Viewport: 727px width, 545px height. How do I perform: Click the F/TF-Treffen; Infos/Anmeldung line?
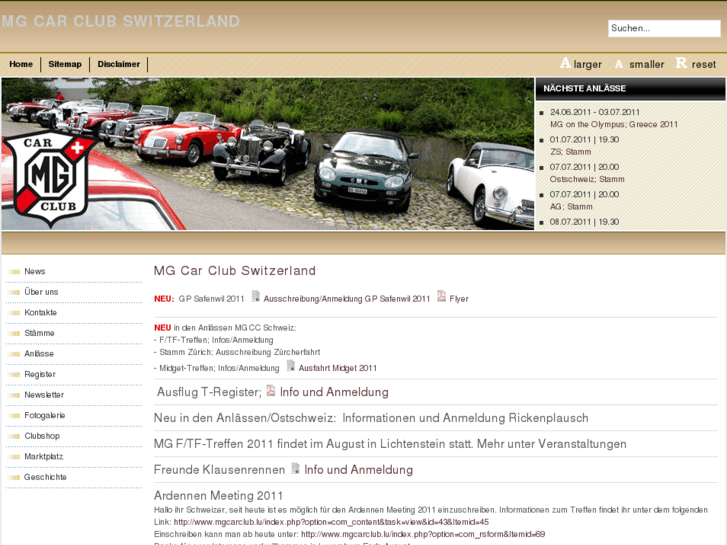click(x=214, y=340)
